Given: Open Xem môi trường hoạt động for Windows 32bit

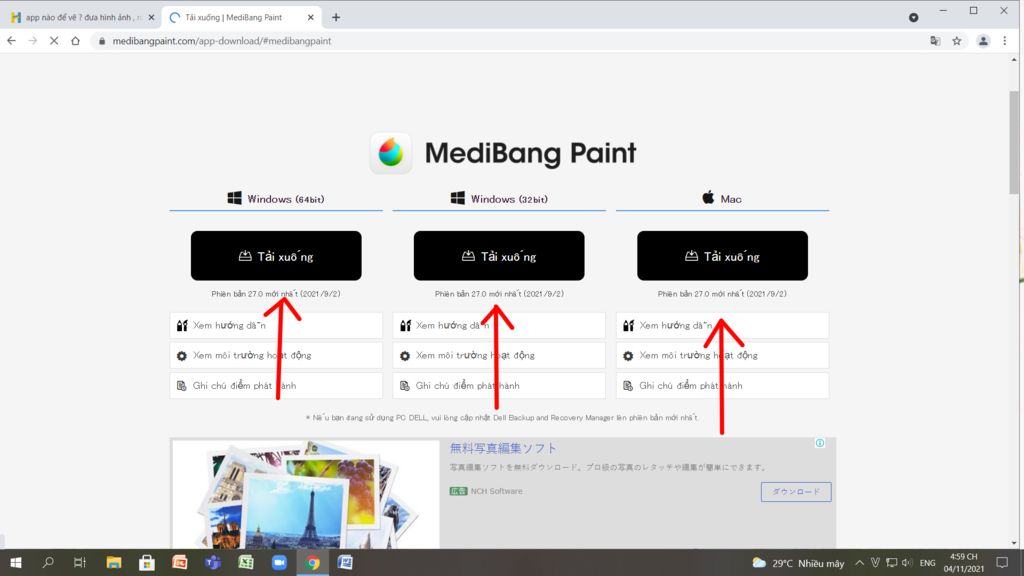Looking at the screenshot, I should click(x=499, y=355).
